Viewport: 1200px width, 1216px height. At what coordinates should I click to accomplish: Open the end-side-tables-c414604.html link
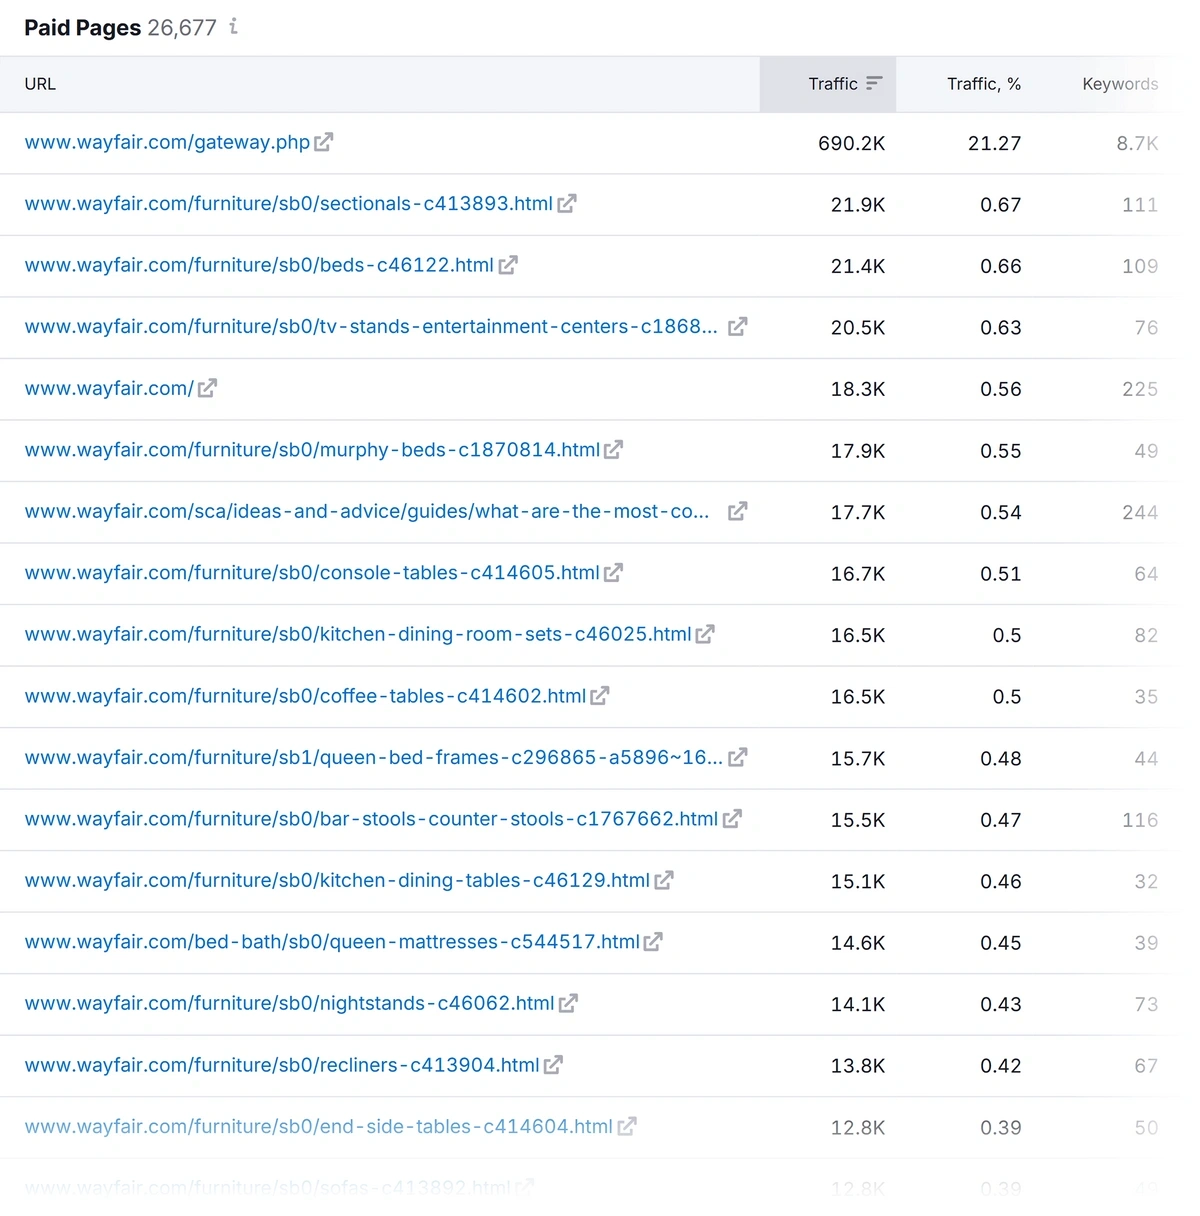coord(319,1127)
